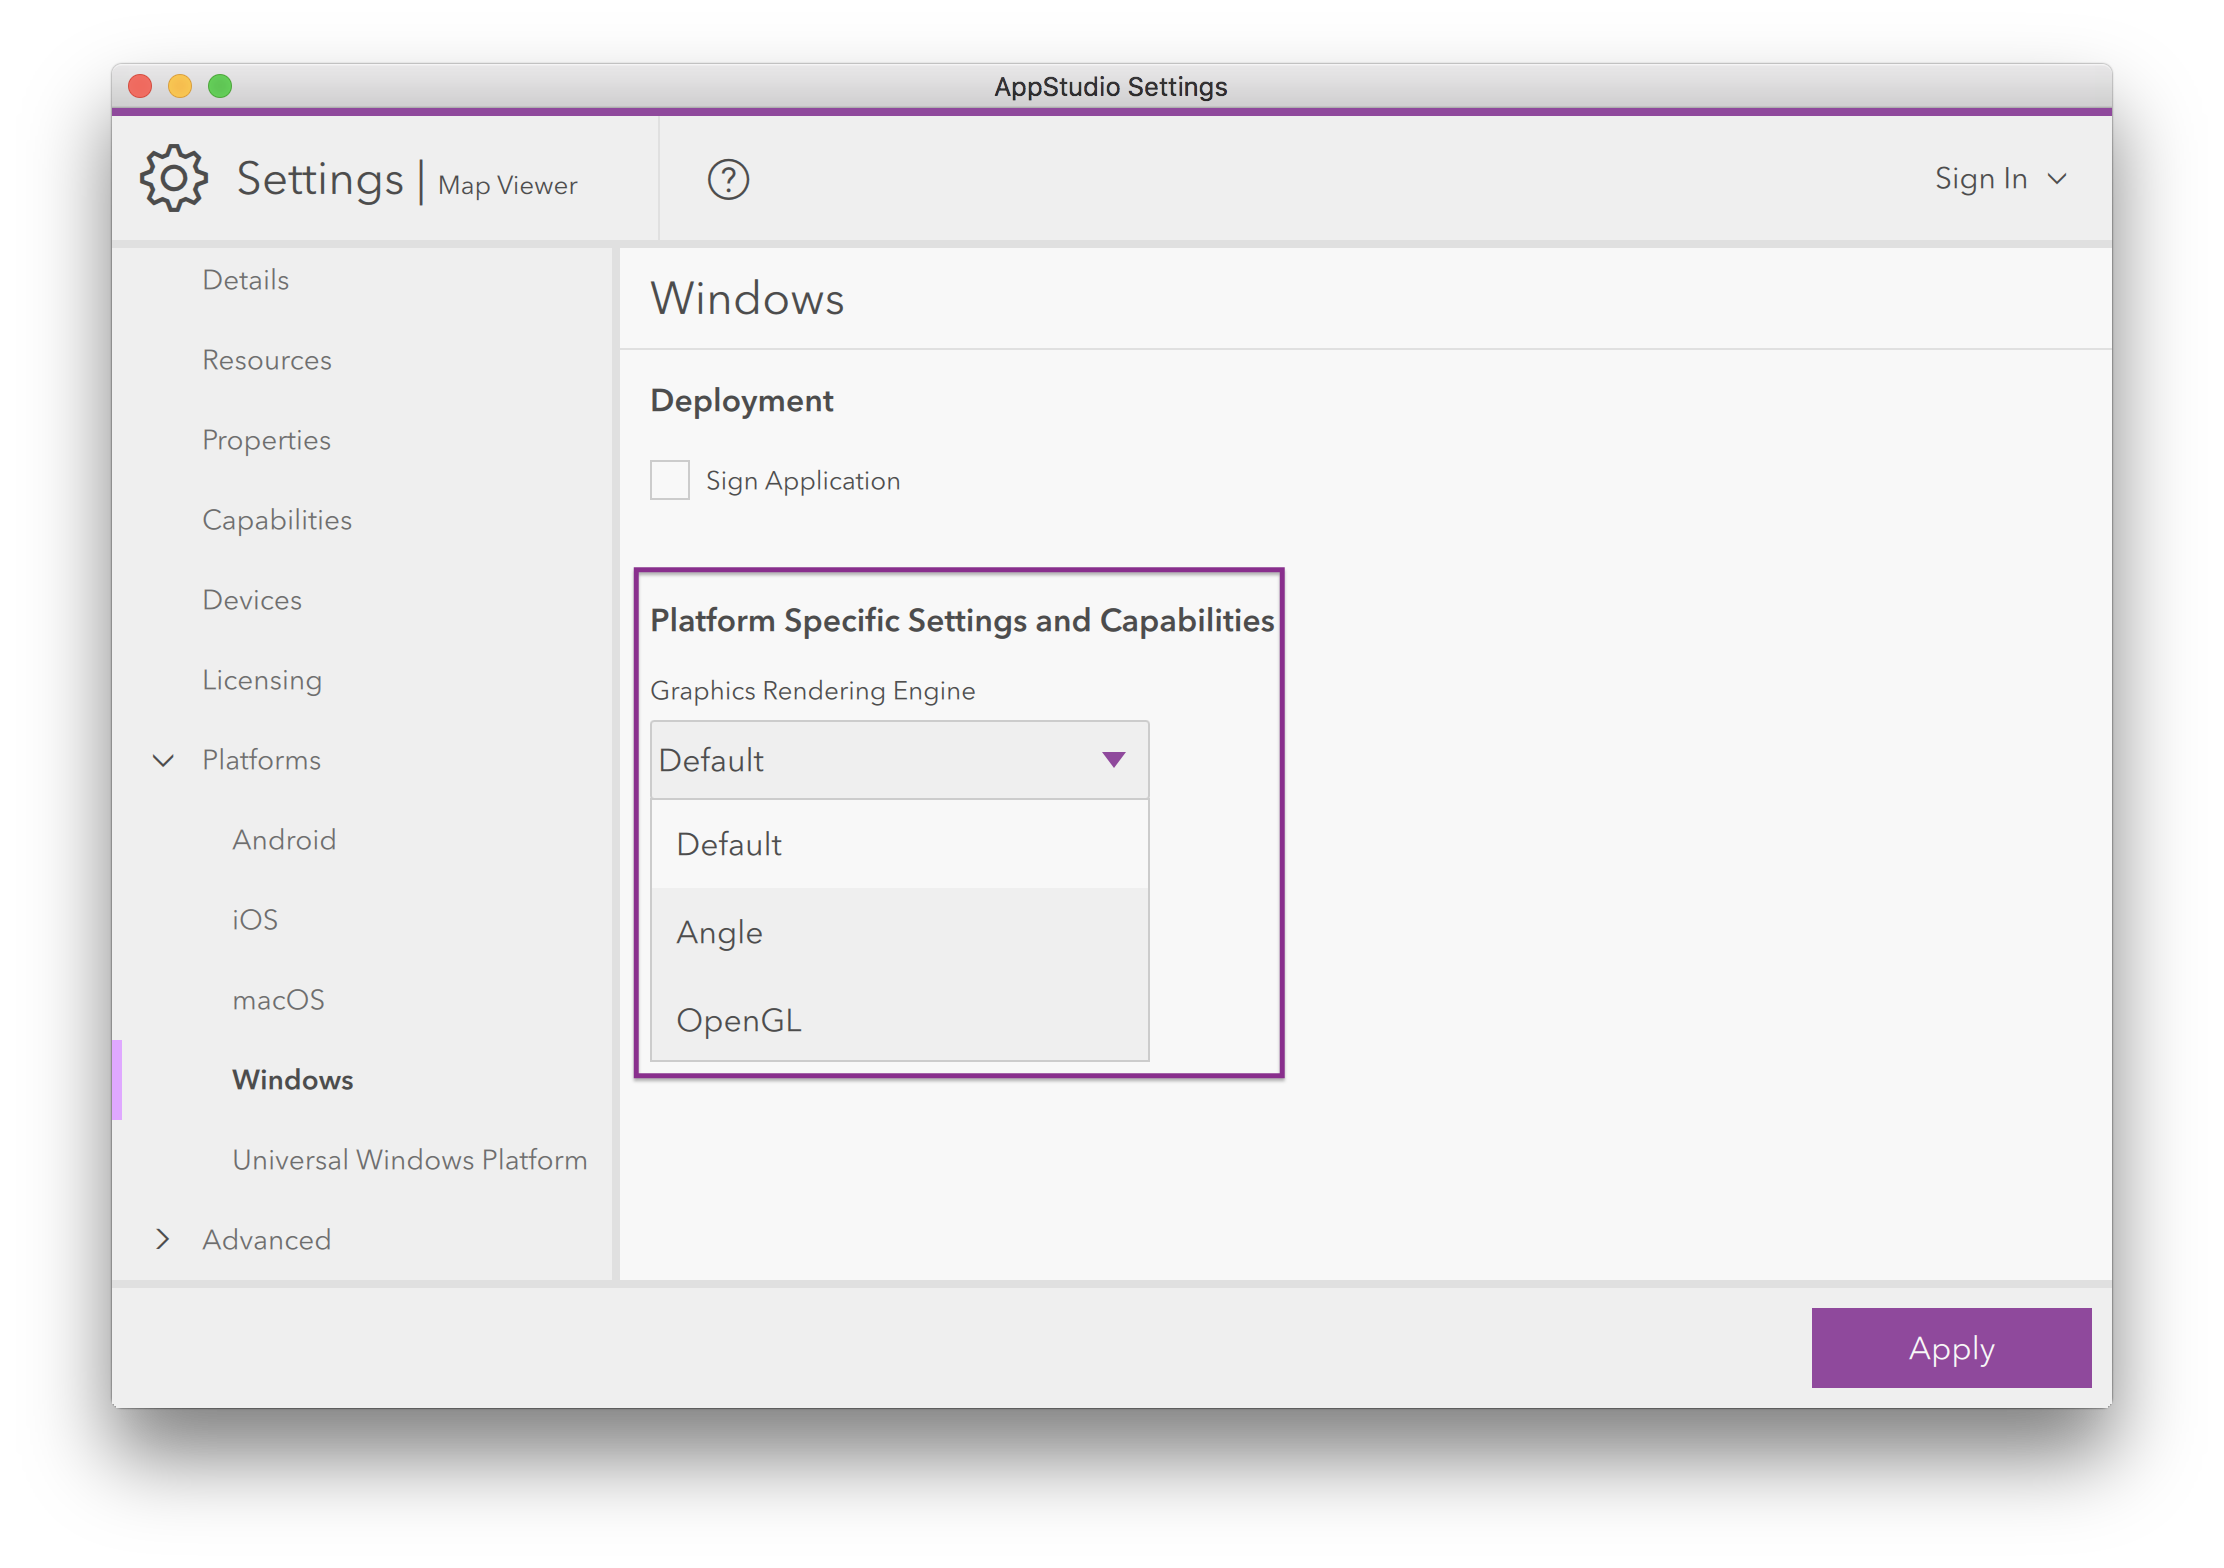The image size is (2224, 1568).
Task: Select Android under Platforms
Action: (284, 840)
